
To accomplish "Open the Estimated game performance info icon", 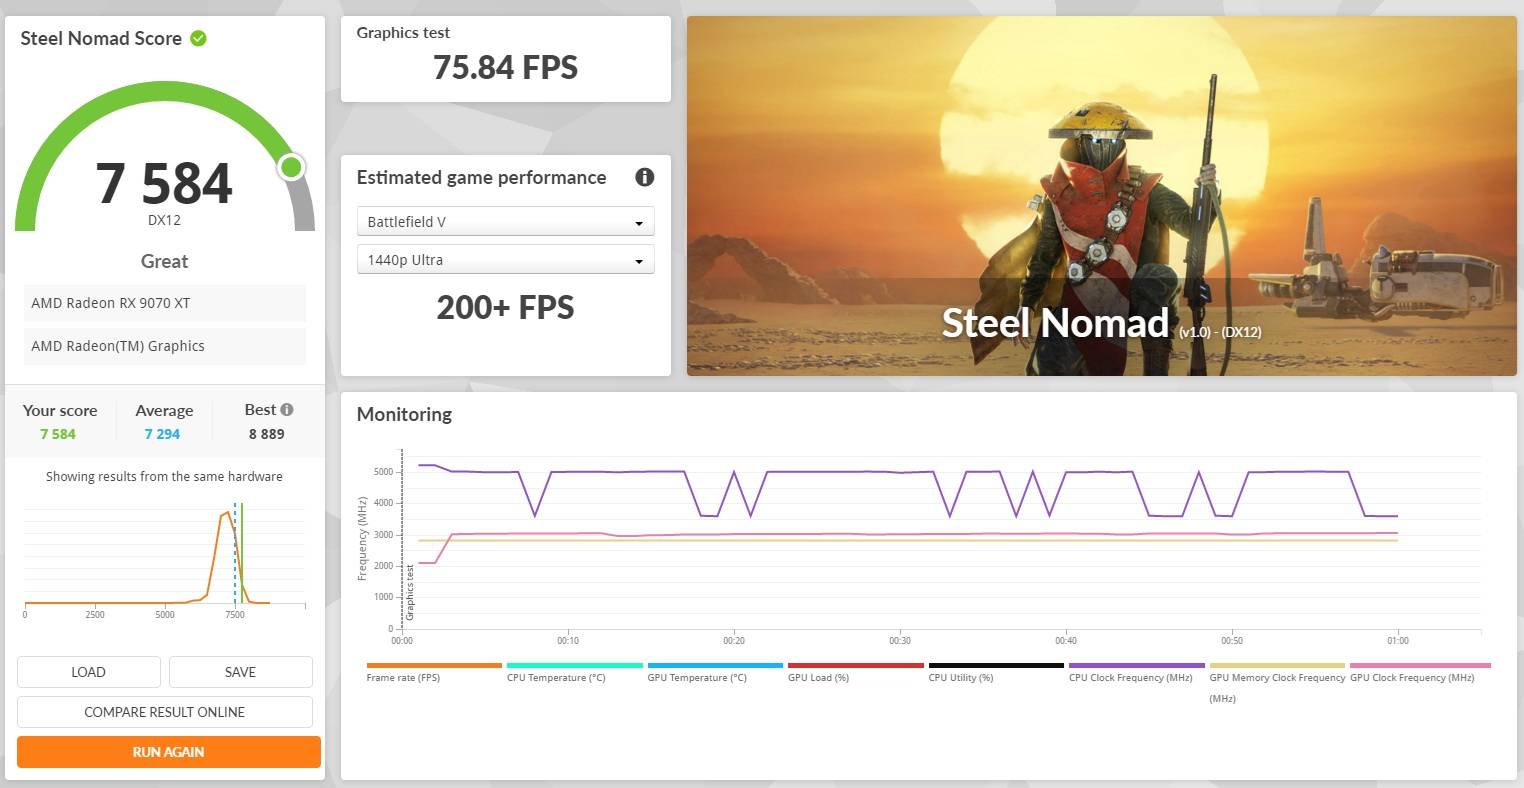I will (x=645, y=177).
